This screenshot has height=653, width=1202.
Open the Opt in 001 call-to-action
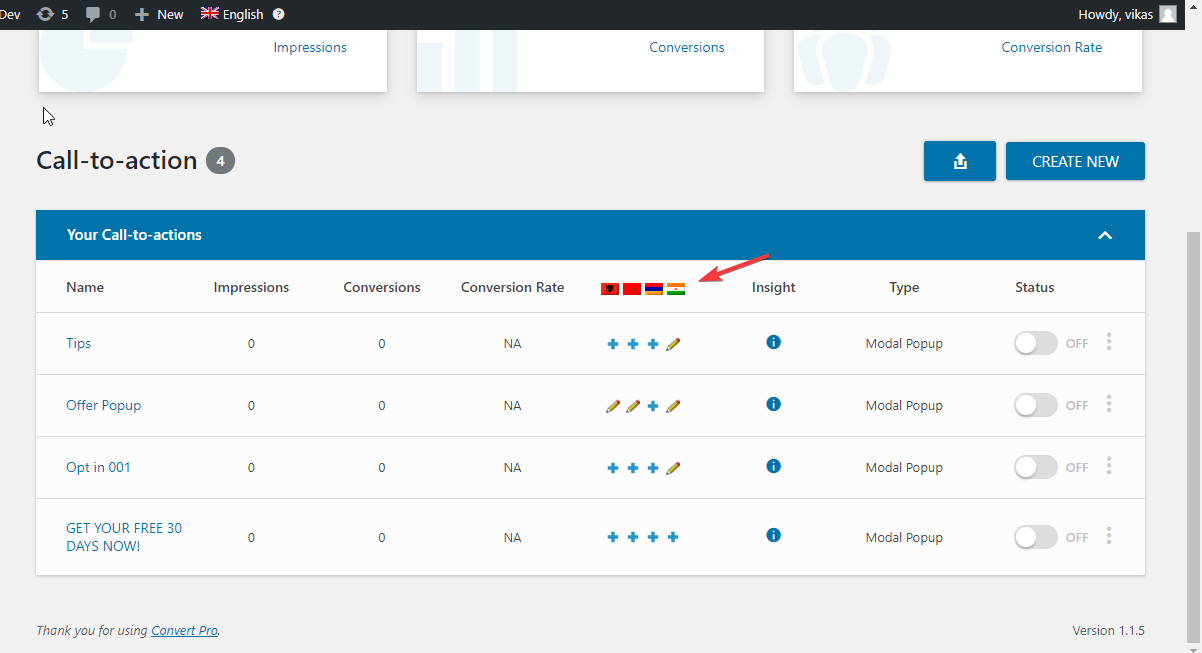(x=98, y=467)
